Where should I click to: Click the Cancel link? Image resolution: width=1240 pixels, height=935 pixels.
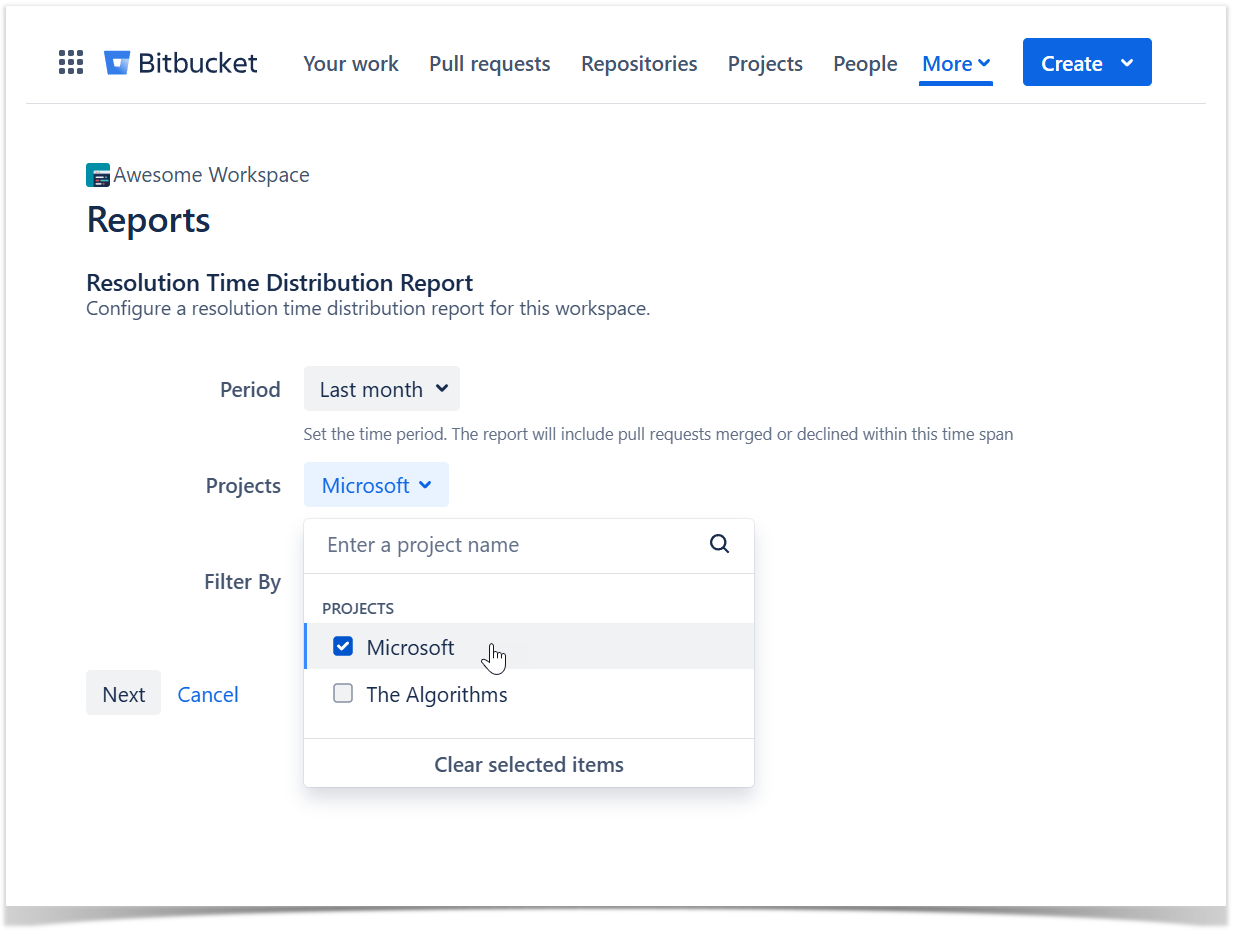[x=208, y=694]
